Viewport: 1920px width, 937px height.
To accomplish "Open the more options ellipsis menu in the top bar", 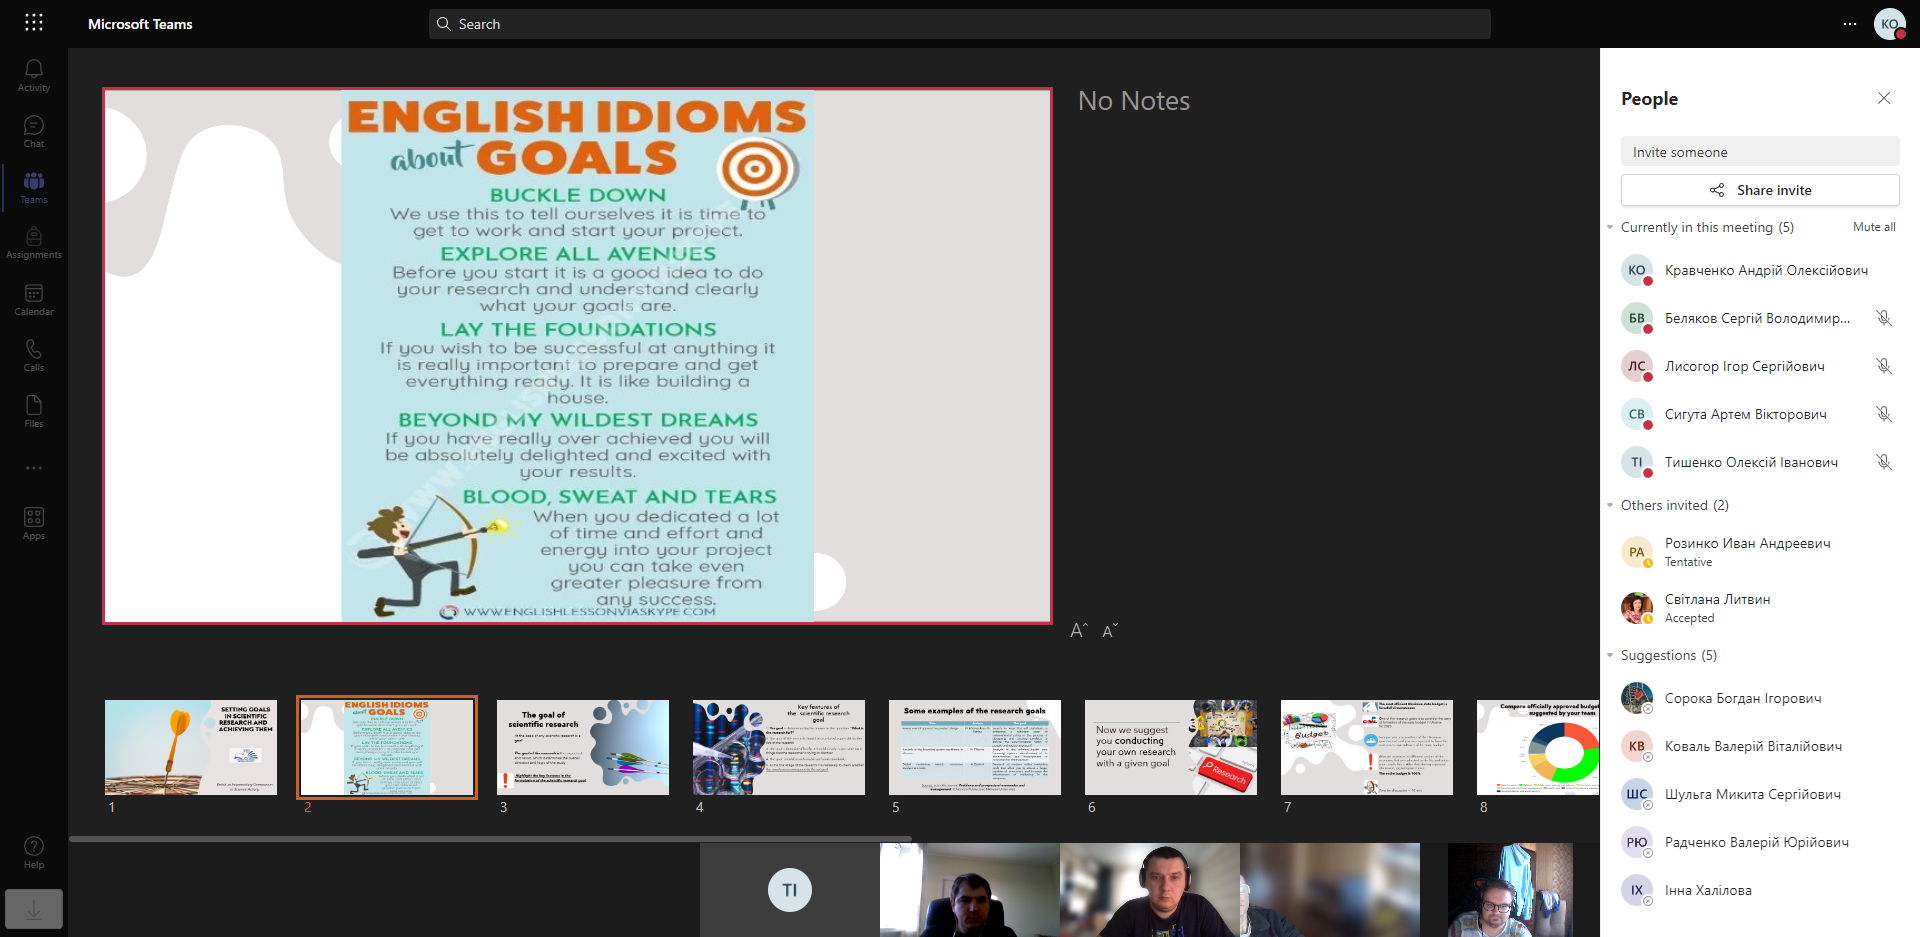I will tap(1849, 24).
